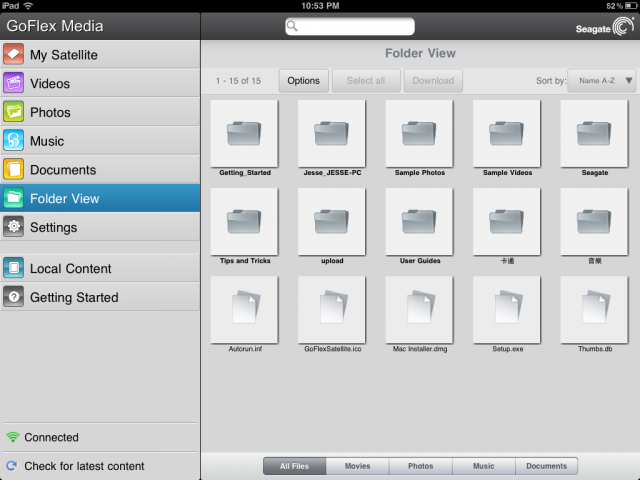Viewport: 640px width, 480px height.
Task: Tap the status bar Wi-Fi icon
Action: 28,6
